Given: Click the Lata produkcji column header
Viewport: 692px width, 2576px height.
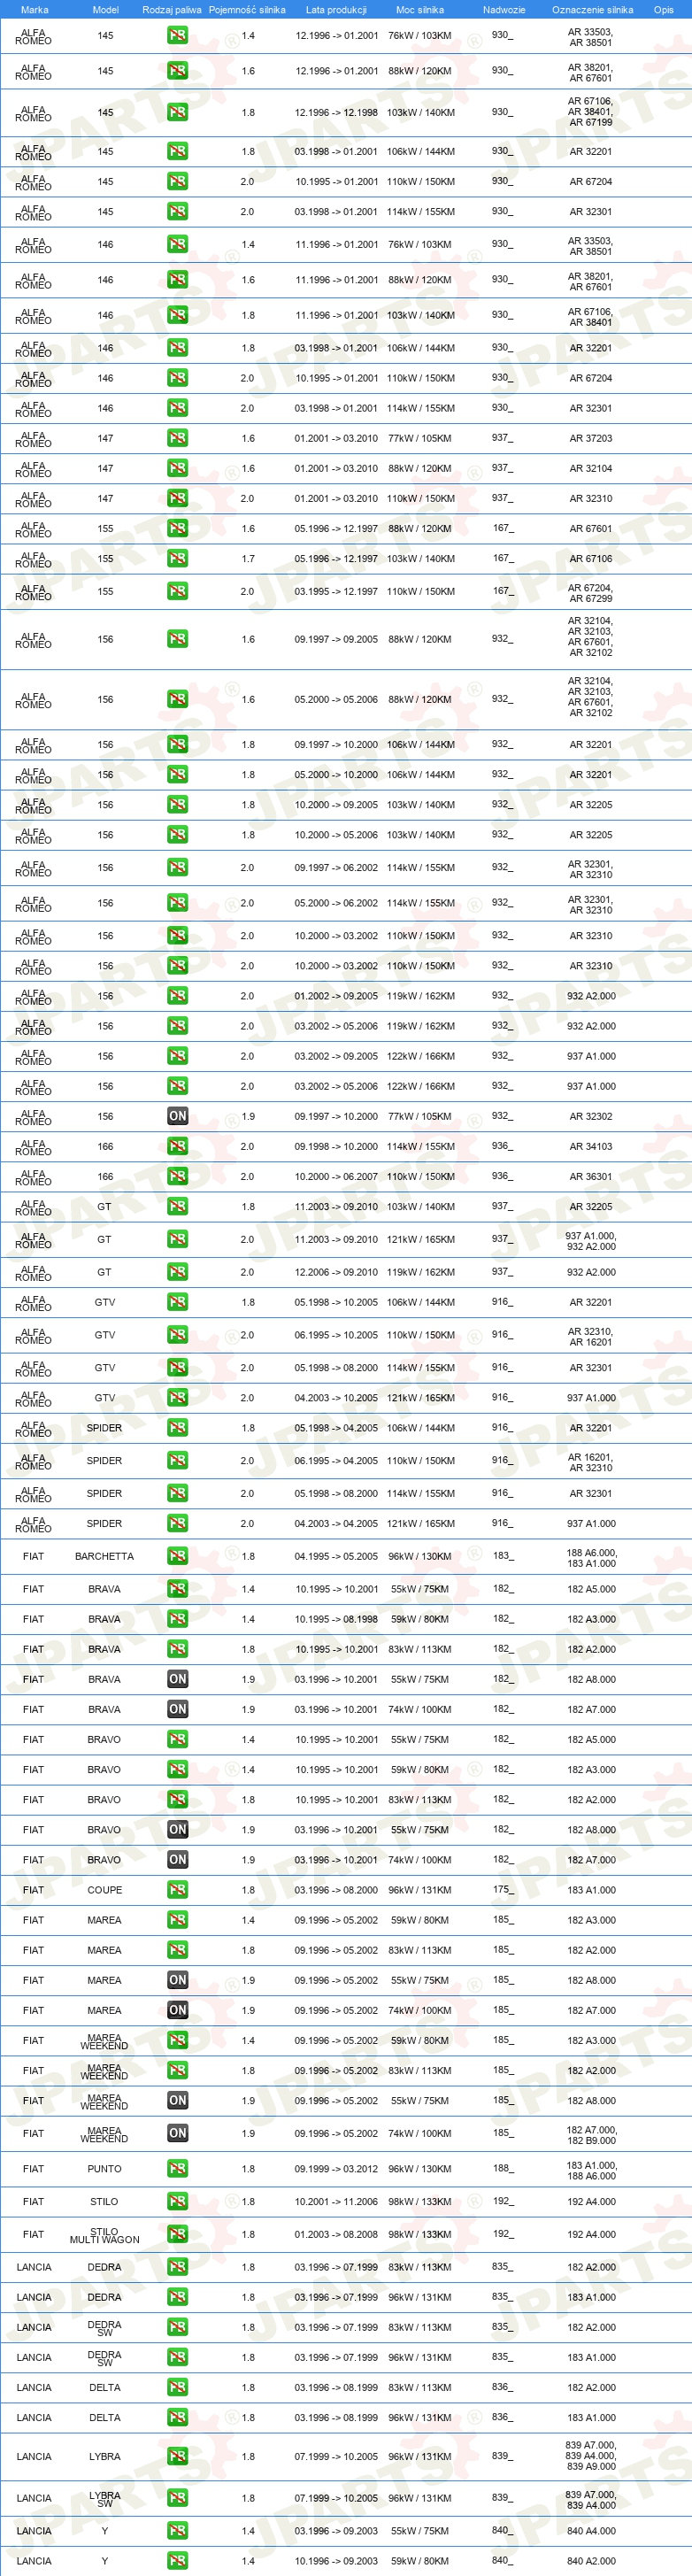Looking at the screenshot, I should (x=336, y=10).
